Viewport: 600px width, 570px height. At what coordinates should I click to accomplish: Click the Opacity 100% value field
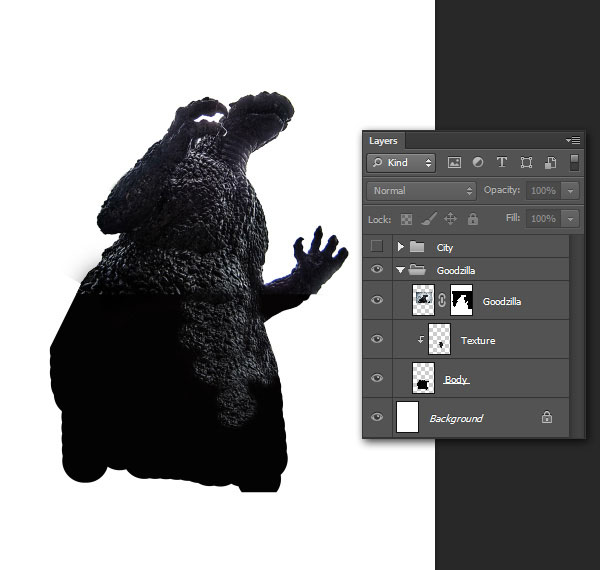point(543,191)
